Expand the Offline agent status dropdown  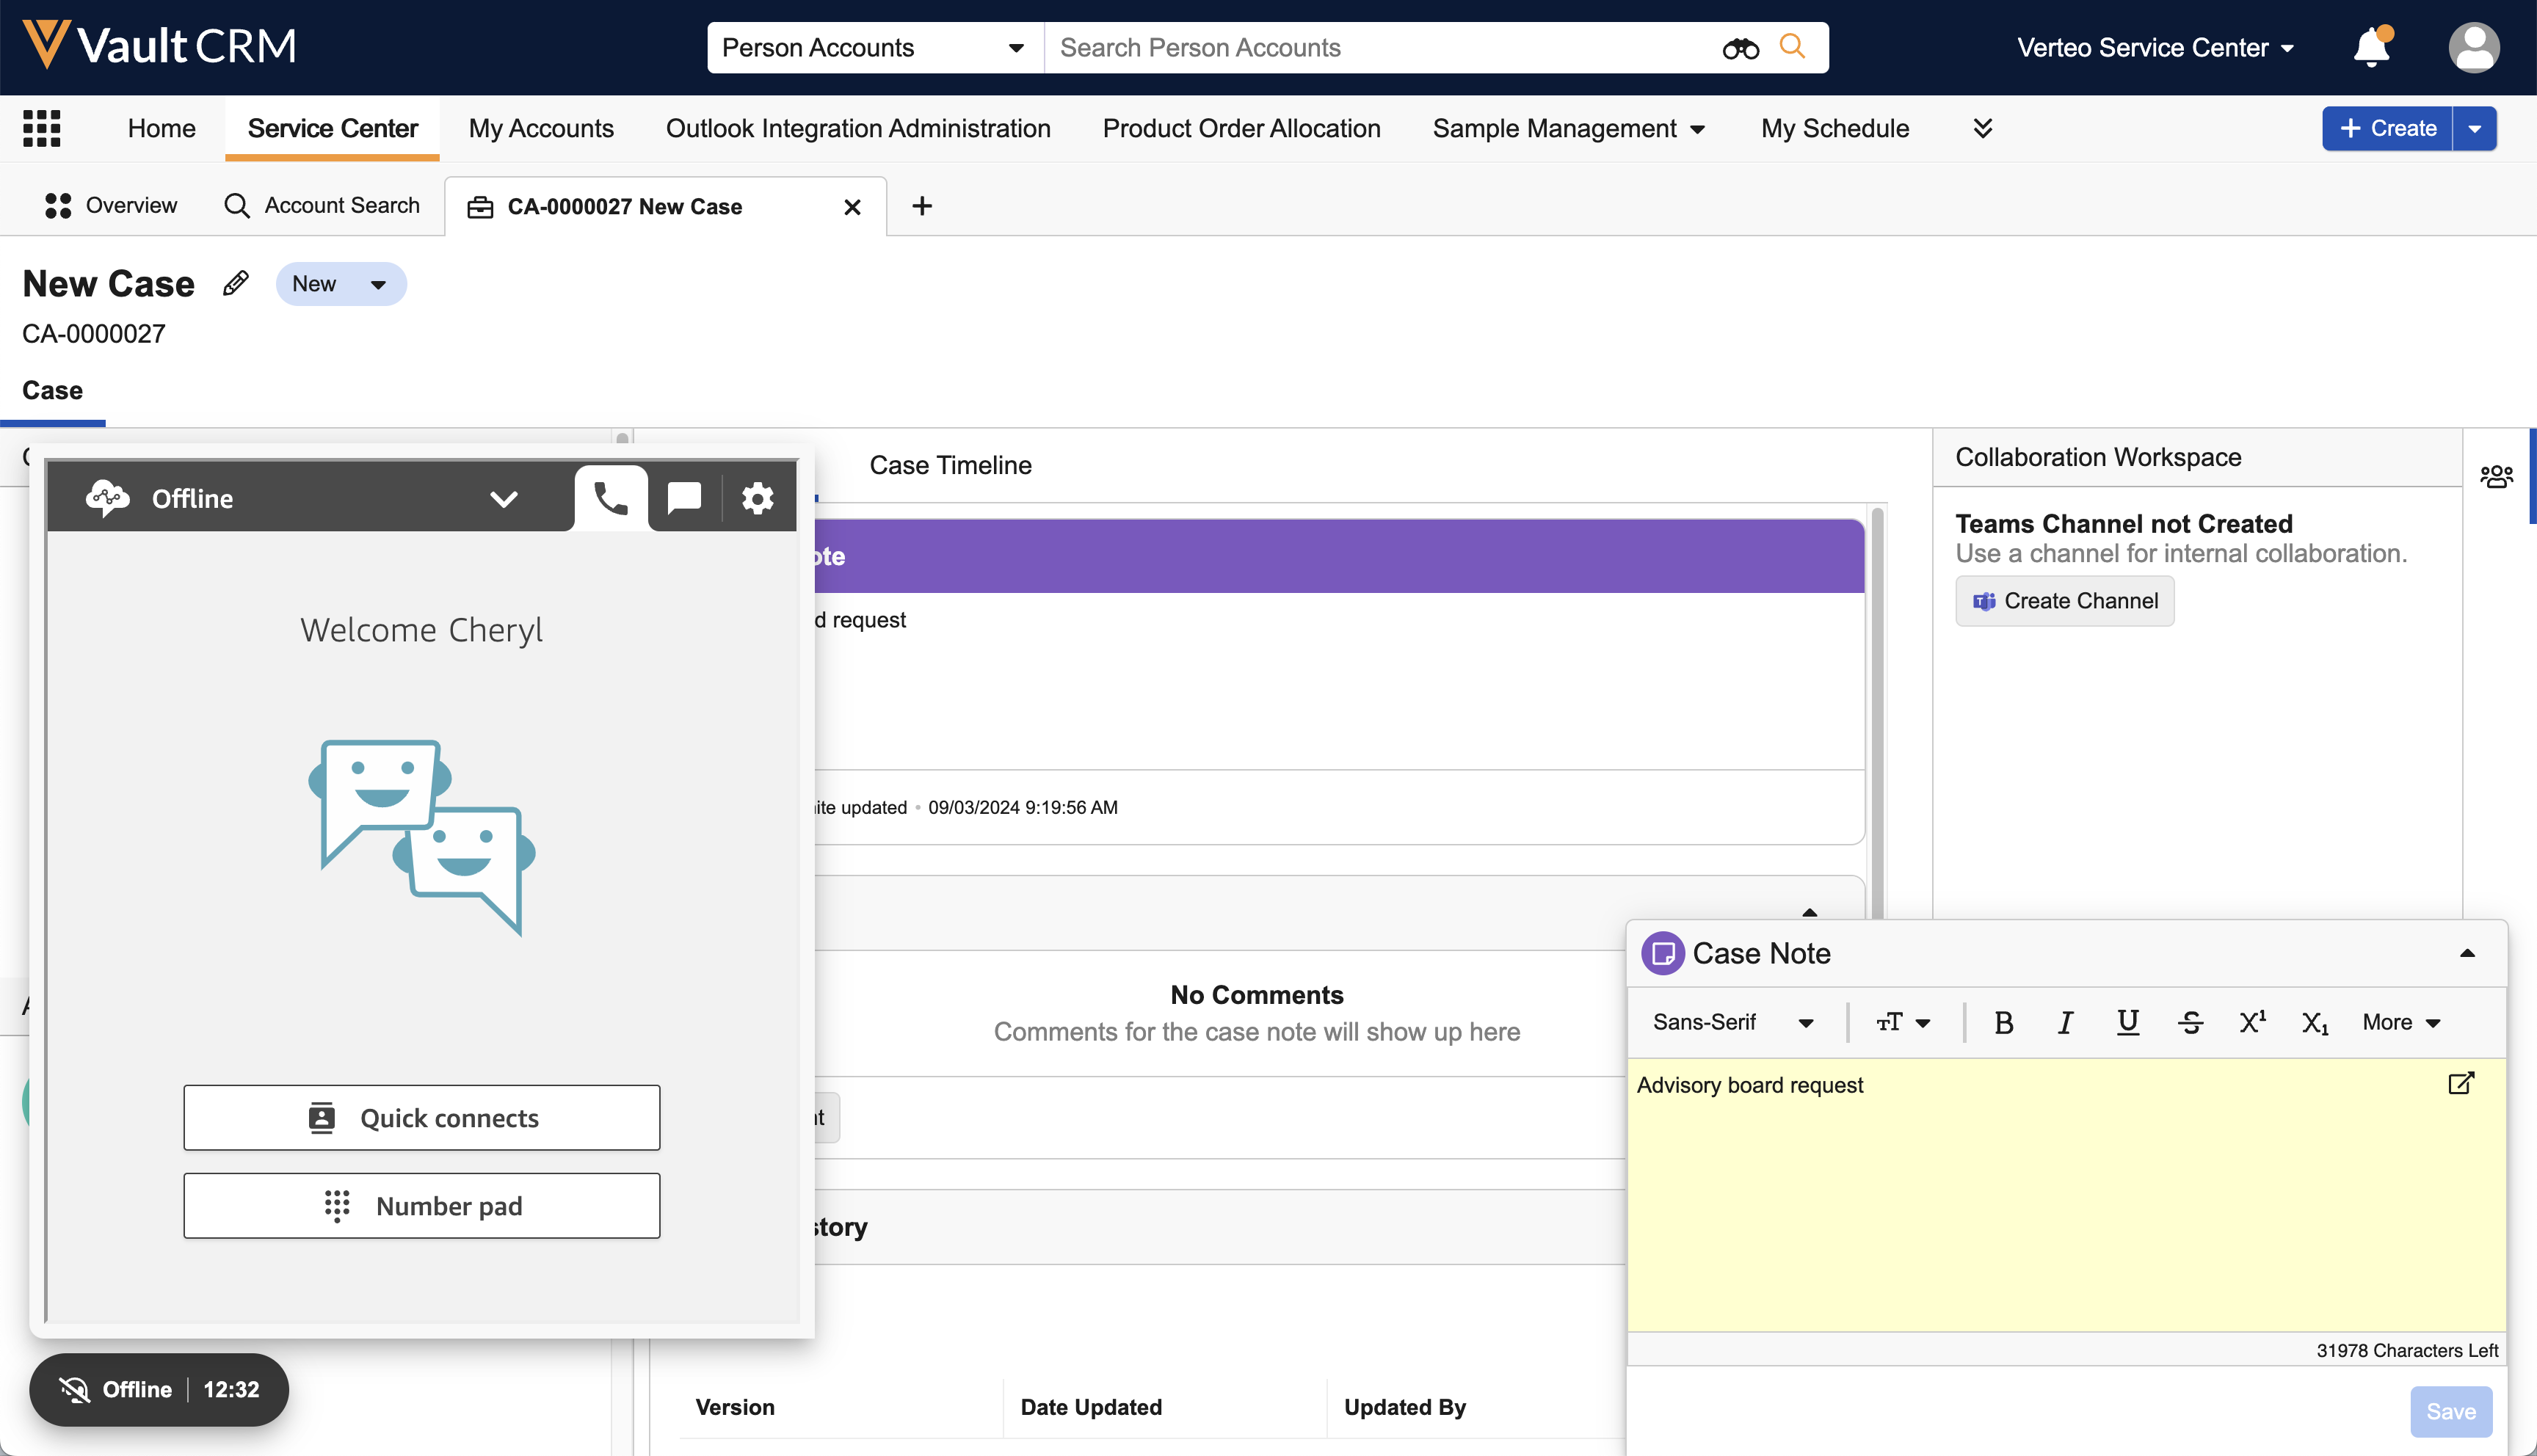503,499
